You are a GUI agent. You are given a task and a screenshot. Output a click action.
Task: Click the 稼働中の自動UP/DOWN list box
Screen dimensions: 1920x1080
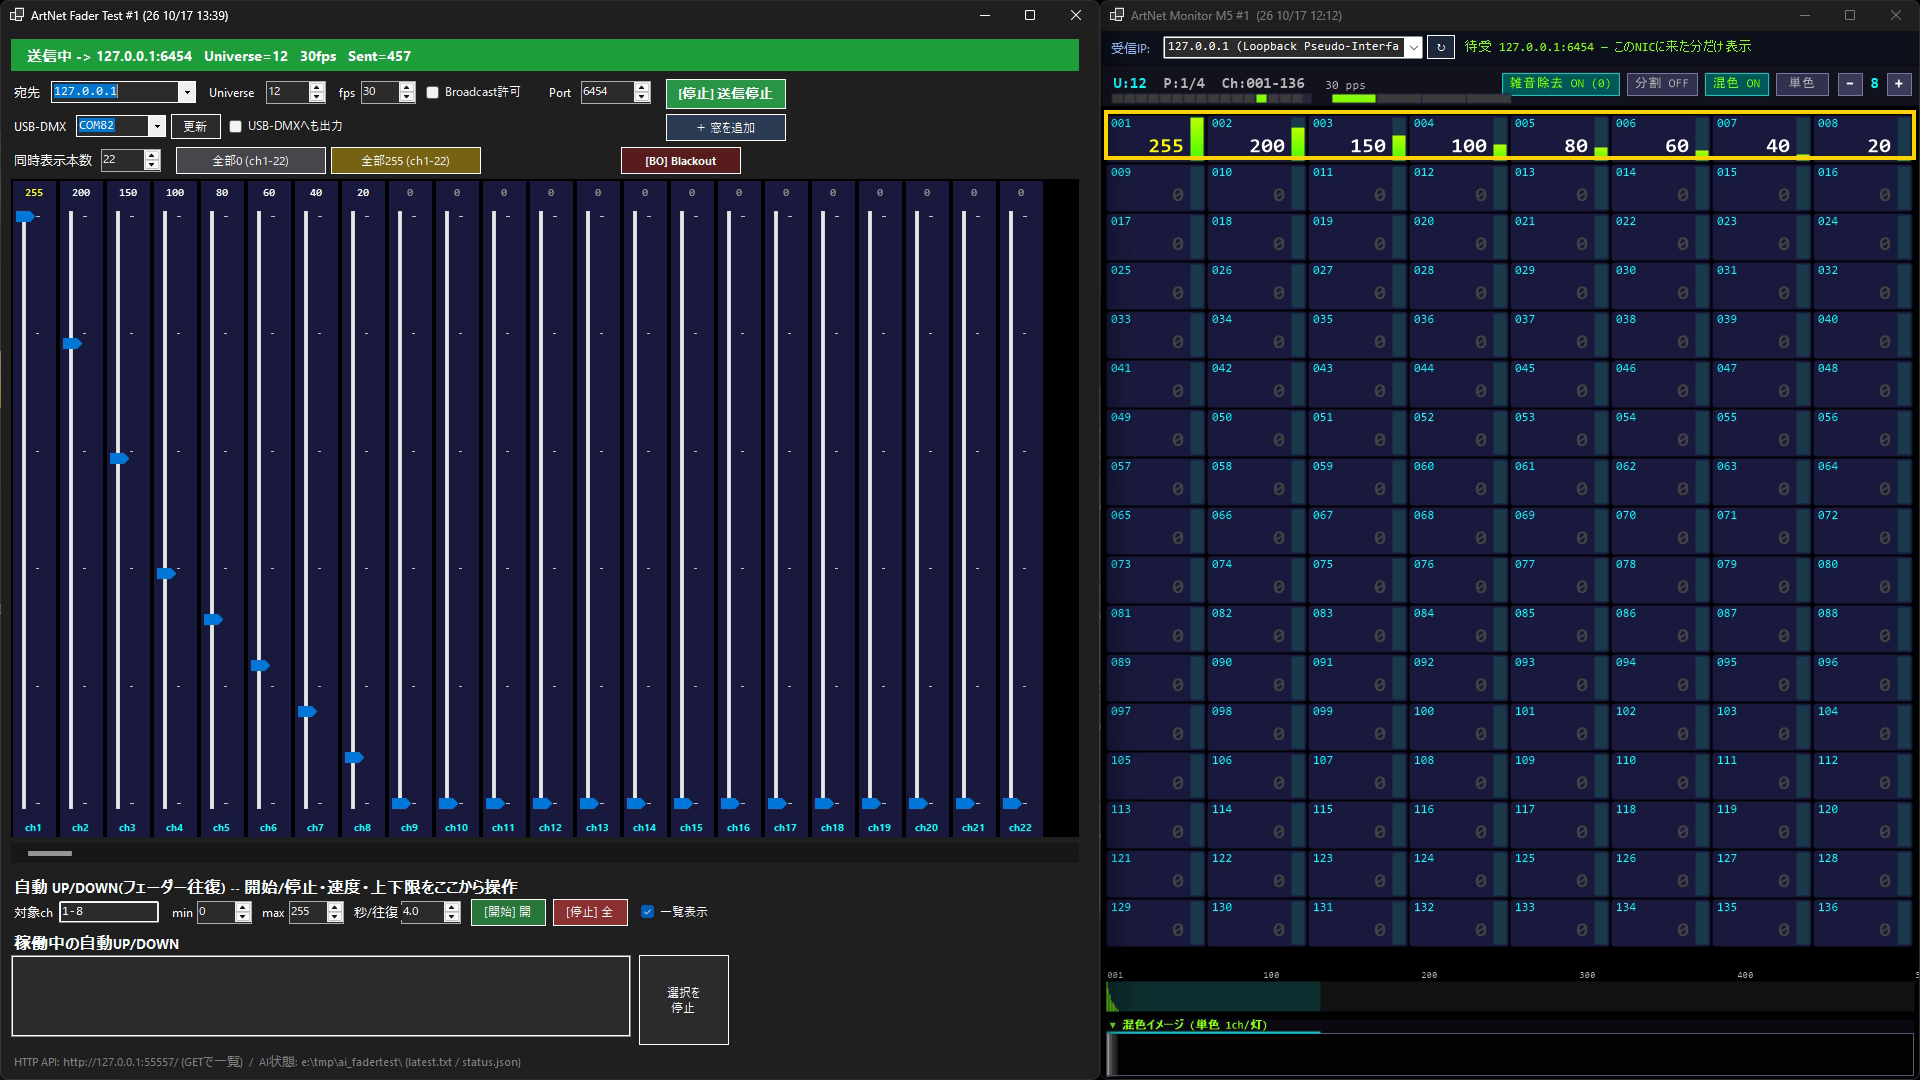pos(321,996)
